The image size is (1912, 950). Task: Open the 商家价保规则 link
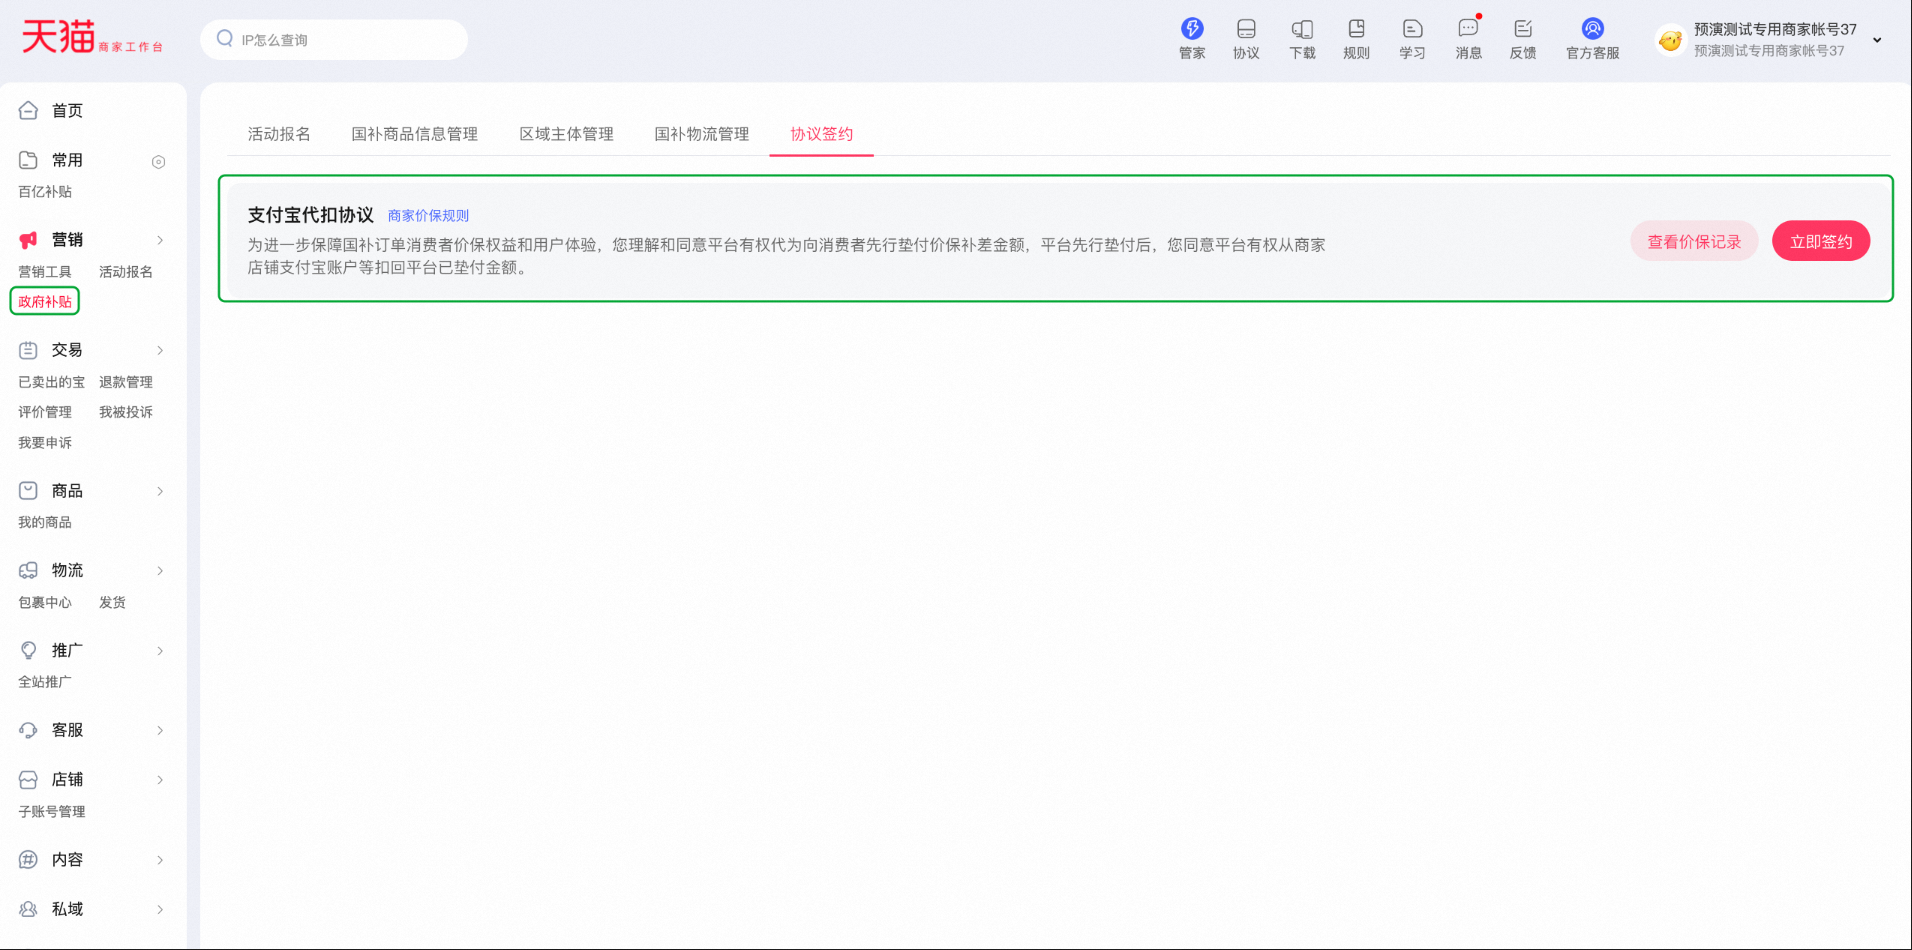(x=428, y=216)
